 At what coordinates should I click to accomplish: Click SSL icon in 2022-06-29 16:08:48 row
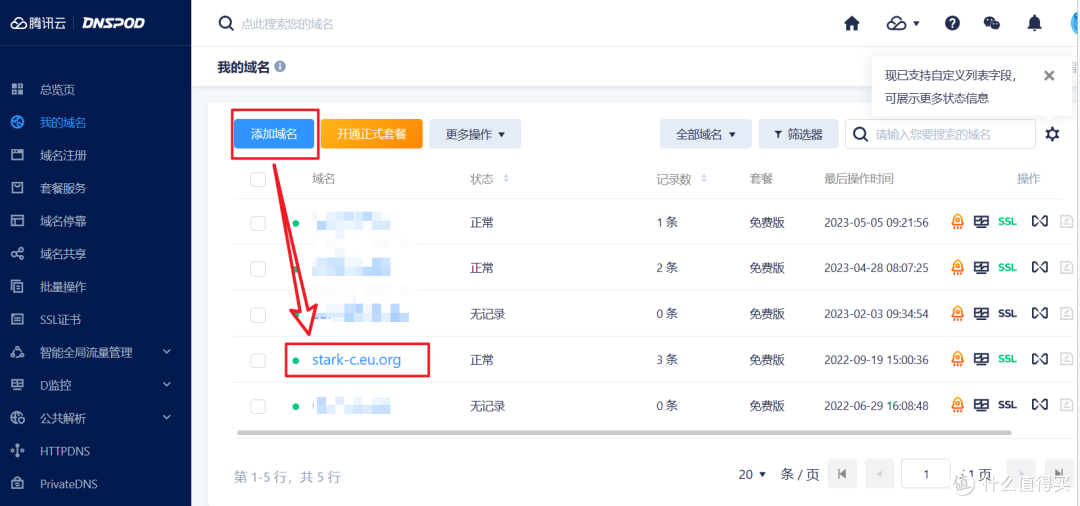1007,405
